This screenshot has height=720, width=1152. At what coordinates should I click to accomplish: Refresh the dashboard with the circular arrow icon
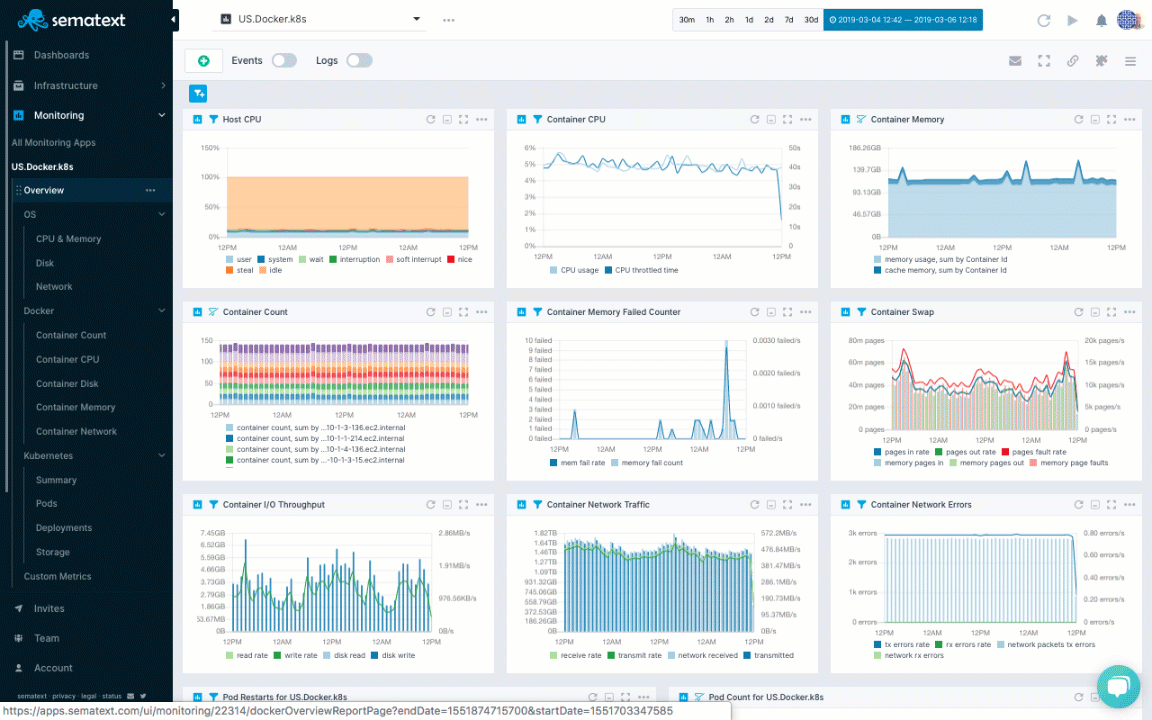[1044, 19]
